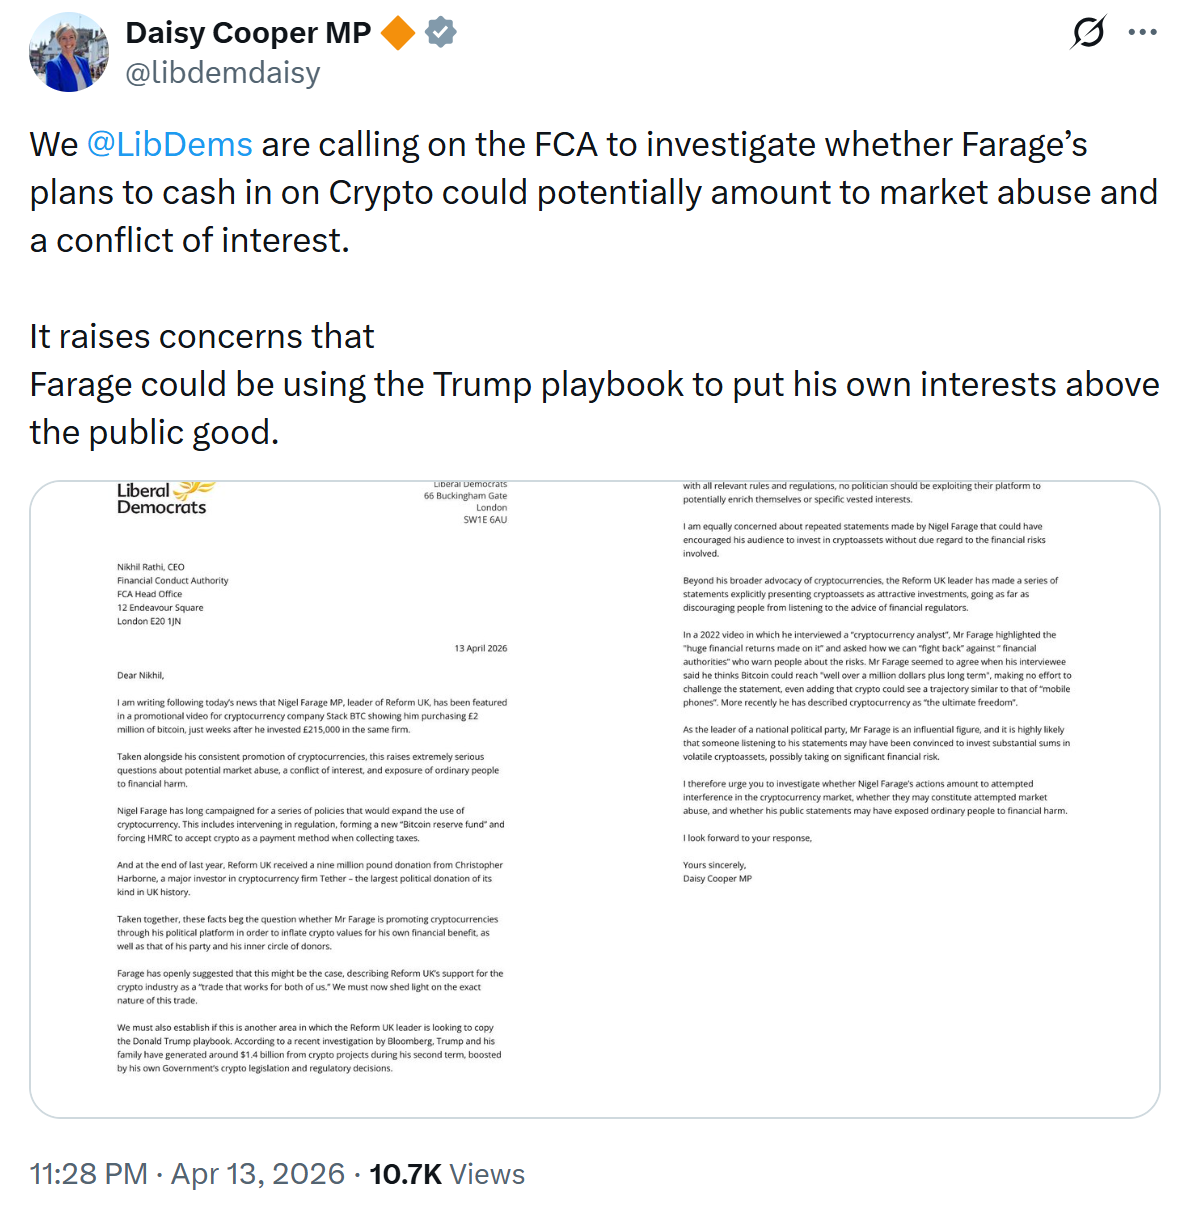Screen dimensions: 1187x1207
Task: Click the Yours sincerely Daisy Cooper MP signature
Action: [717, 872]
